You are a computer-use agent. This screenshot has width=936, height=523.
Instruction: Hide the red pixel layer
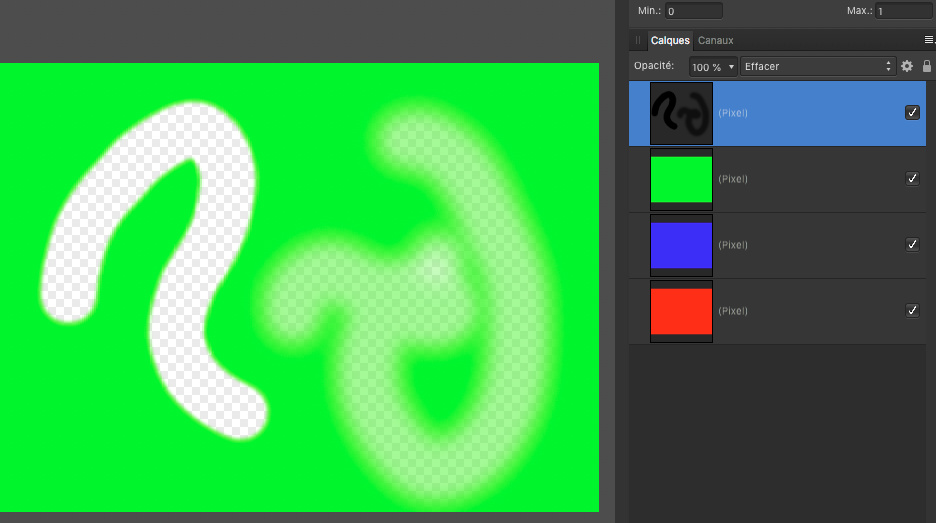click(912, 310)
